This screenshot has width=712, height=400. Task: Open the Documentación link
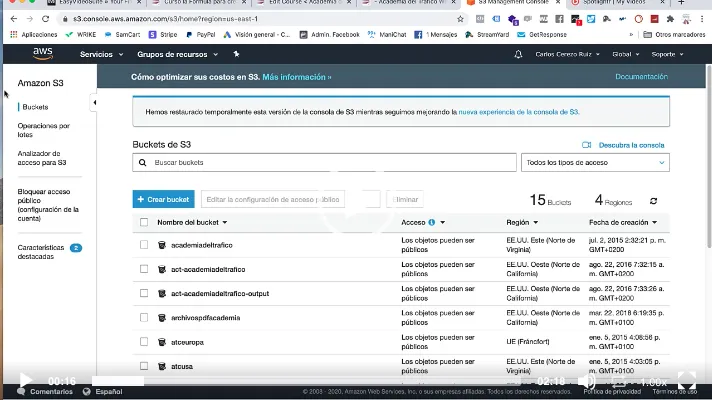(x=641, y=76)
